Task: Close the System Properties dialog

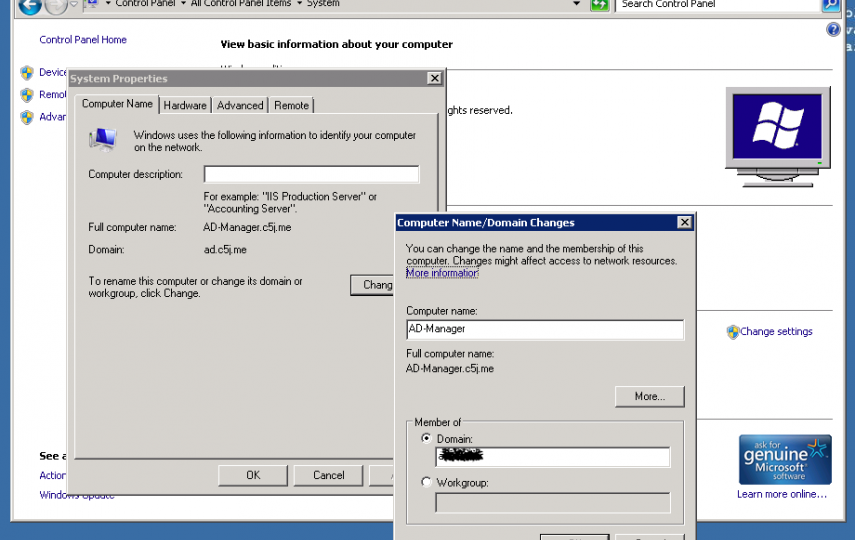Action: click(434, 78)
